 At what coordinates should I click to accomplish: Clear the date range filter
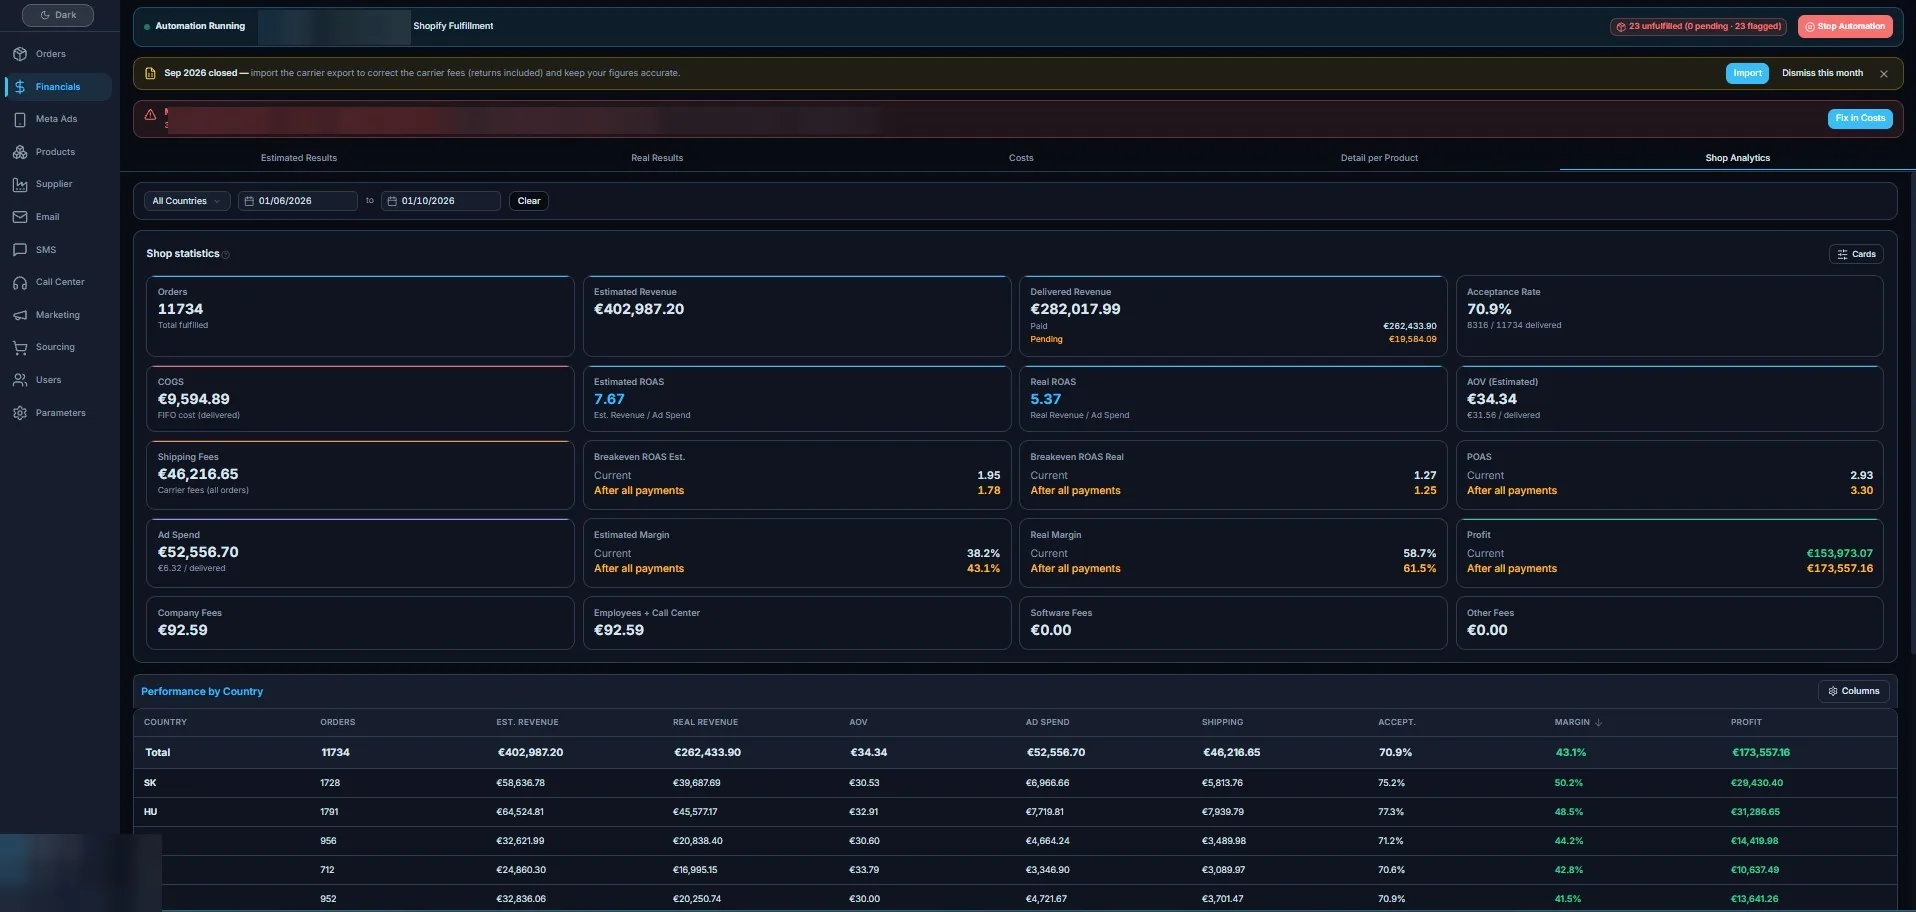529,201
